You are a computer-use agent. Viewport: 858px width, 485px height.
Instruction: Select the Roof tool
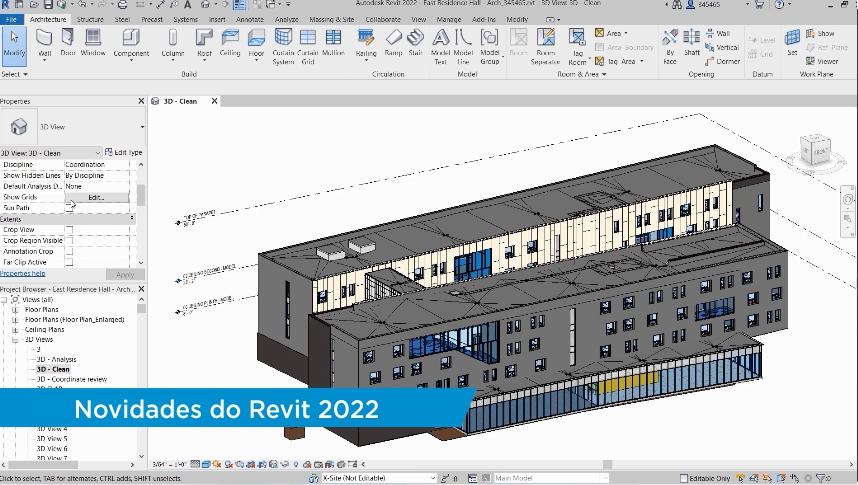pyautogui.click(x=204, y=44)
